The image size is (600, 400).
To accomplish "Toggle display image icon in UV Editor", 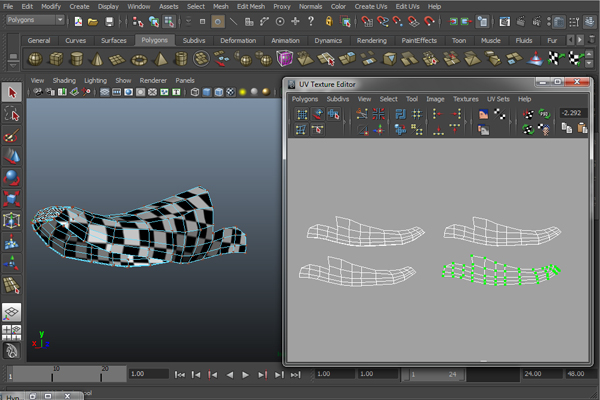I will (x=483, y=114).
